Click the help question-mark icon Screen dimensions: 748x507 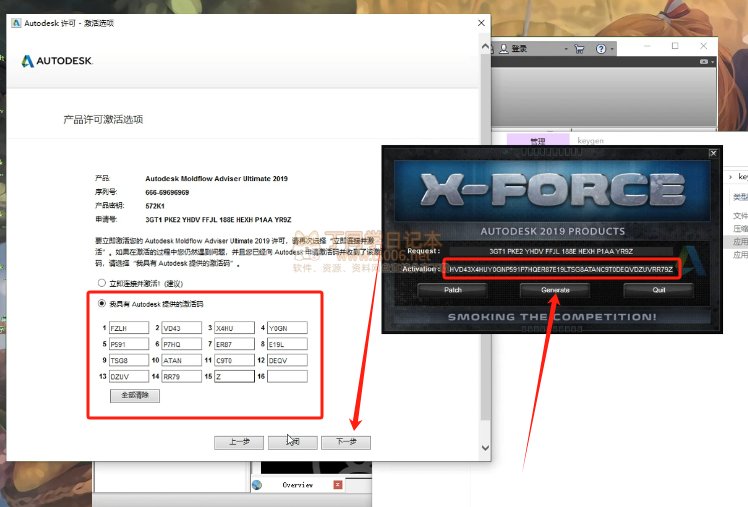click(x=601, y=49)
